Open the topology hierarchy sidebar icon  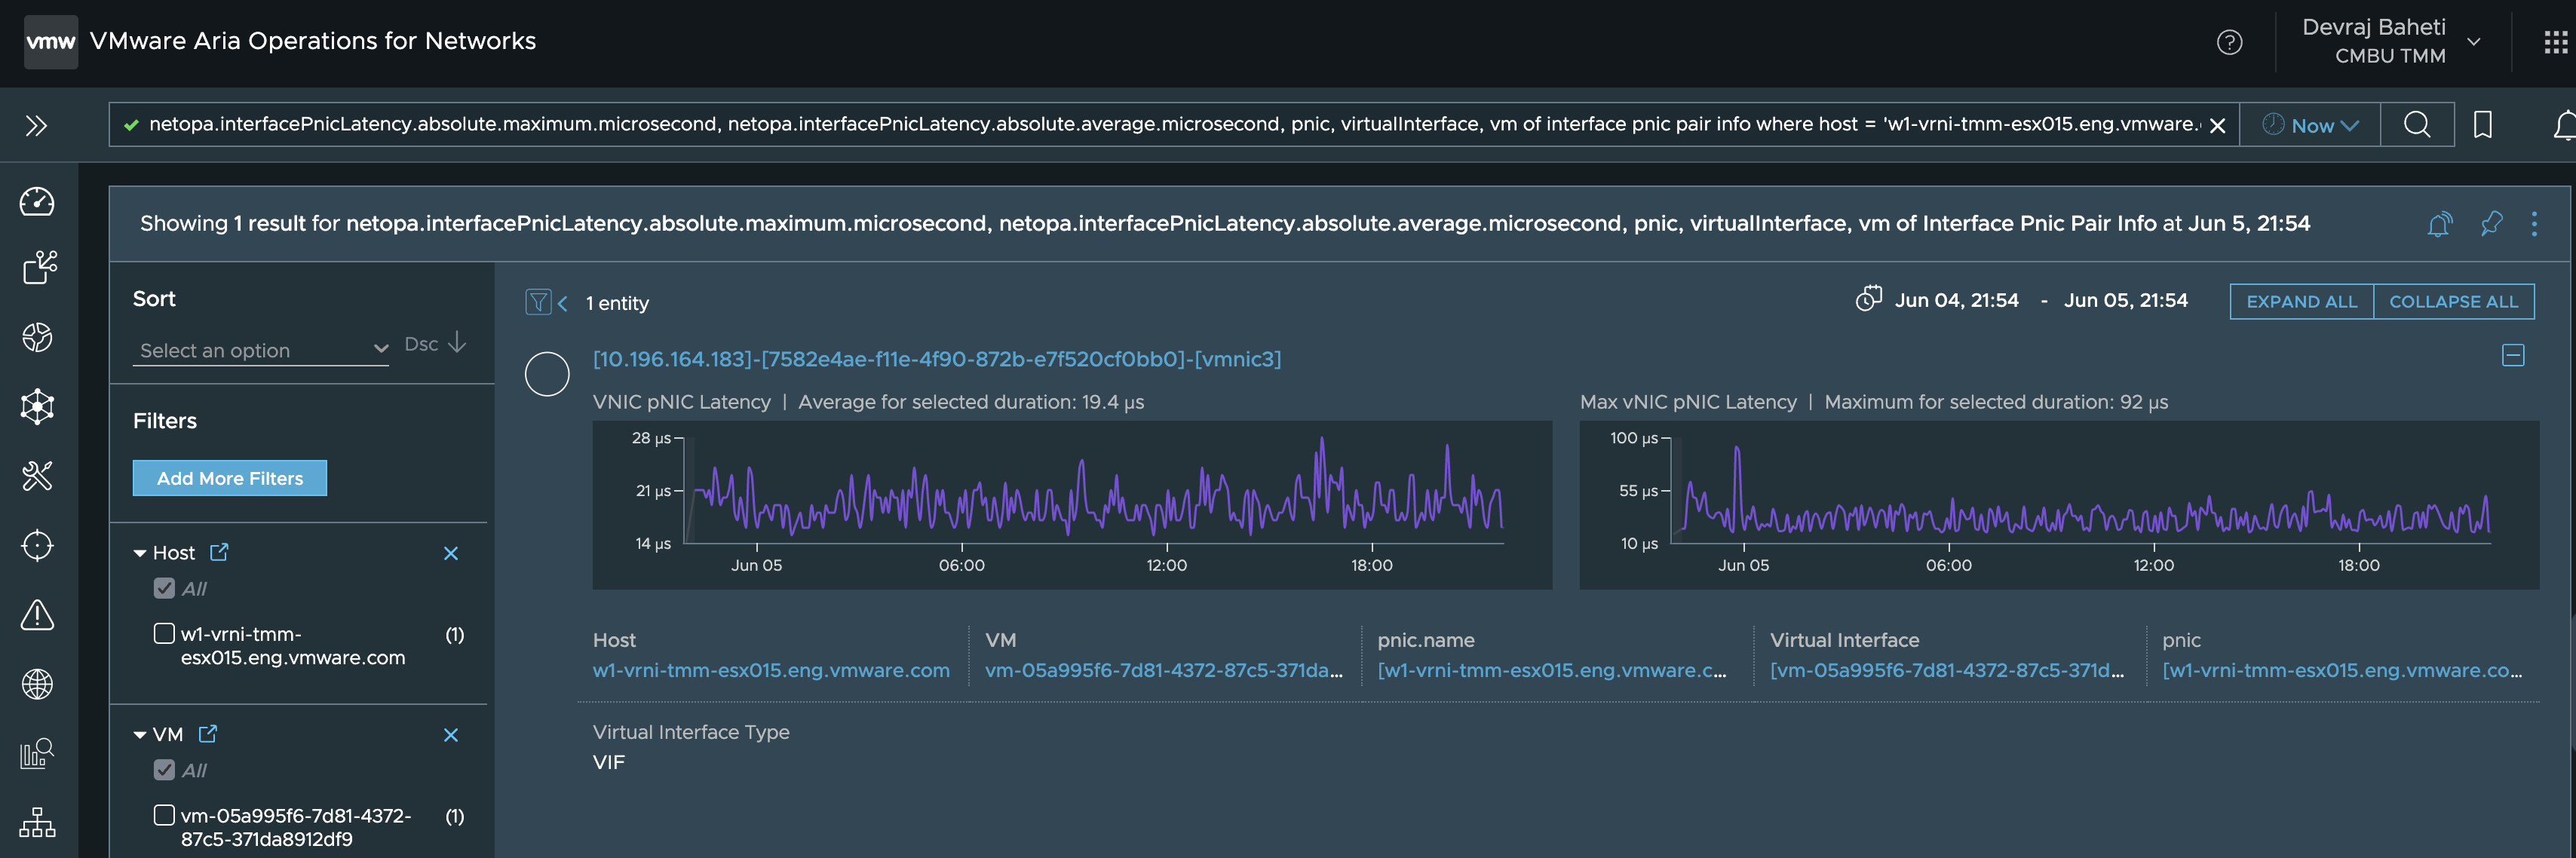coord(37,822)
